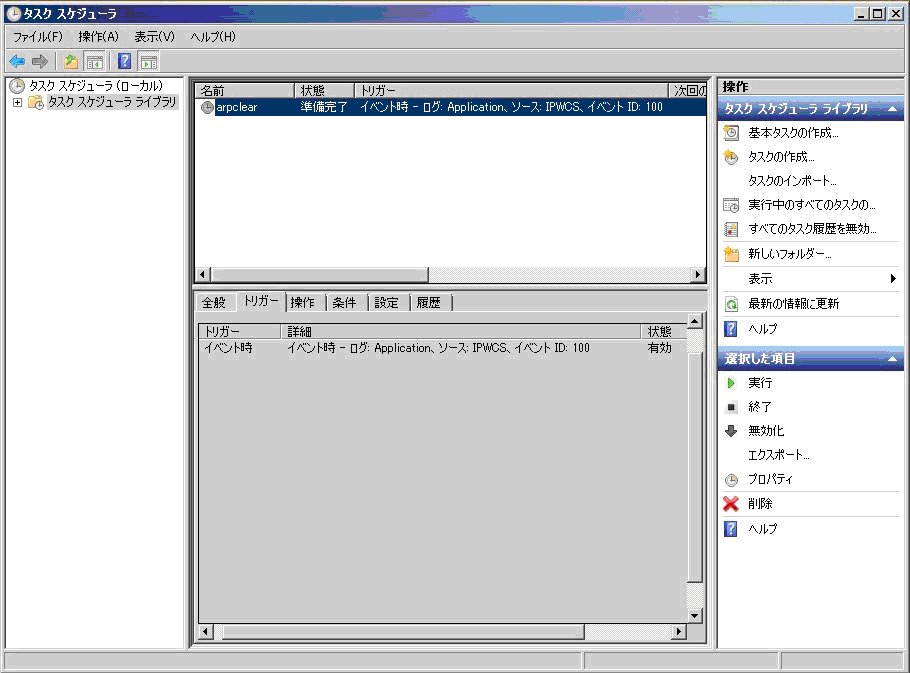The height and width of the screenshot is (673, 910).
Task: Click right arrow of task list horizontal scrollbar
Action: tap(698, 274)
